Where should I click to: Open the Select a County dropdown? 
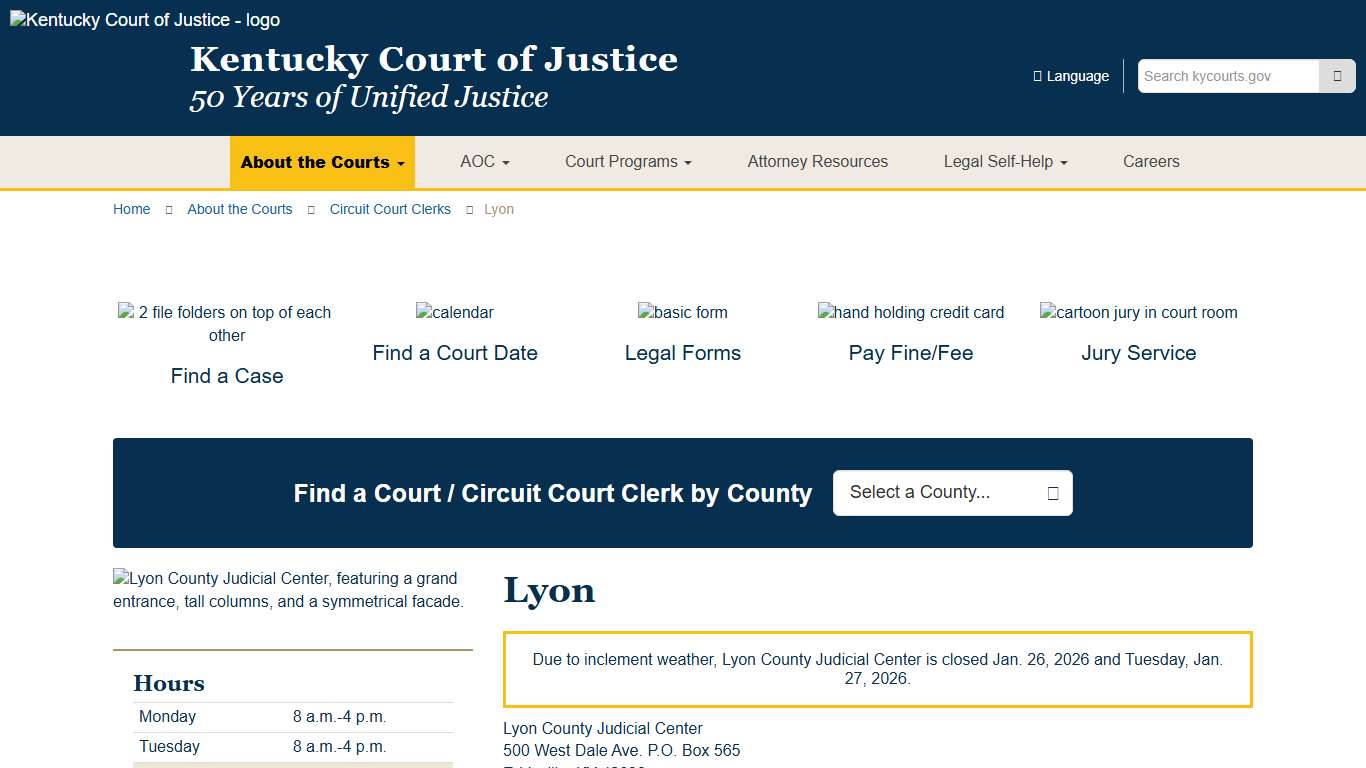(x=952, y=492)
